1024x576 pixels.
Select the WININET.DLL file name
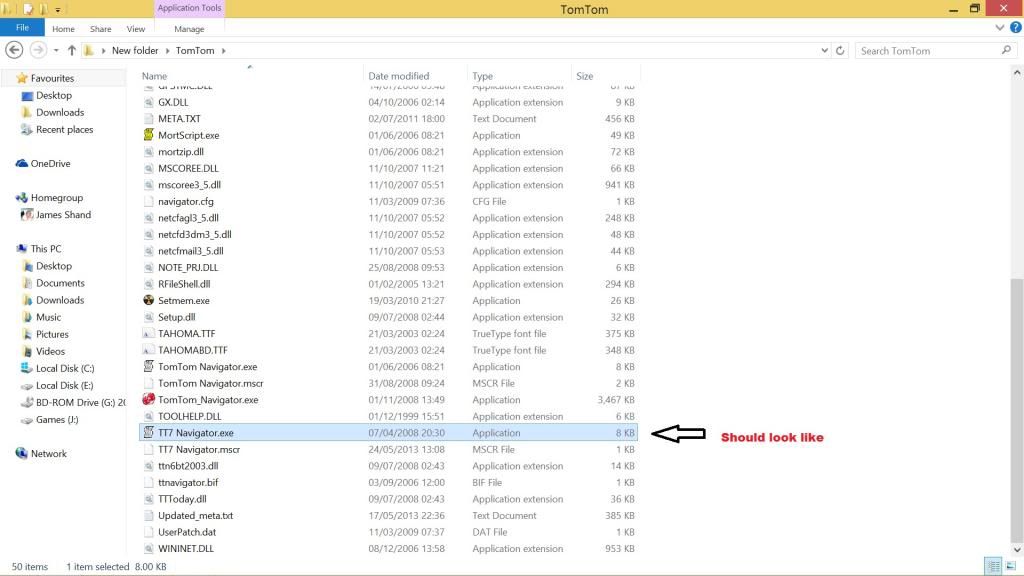(185, 549)
